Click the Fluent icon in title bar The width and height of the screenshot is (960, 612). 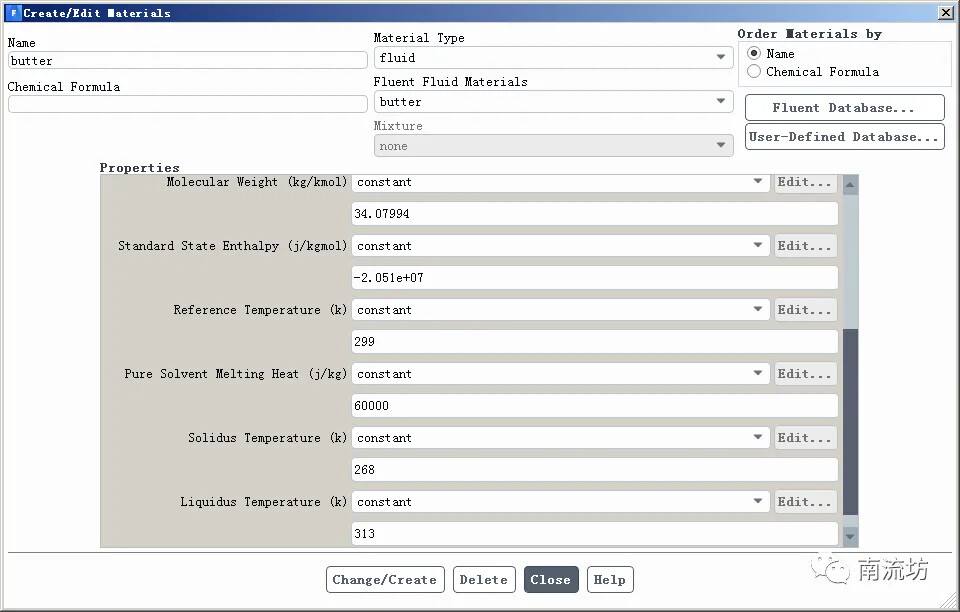click(13, 13)
